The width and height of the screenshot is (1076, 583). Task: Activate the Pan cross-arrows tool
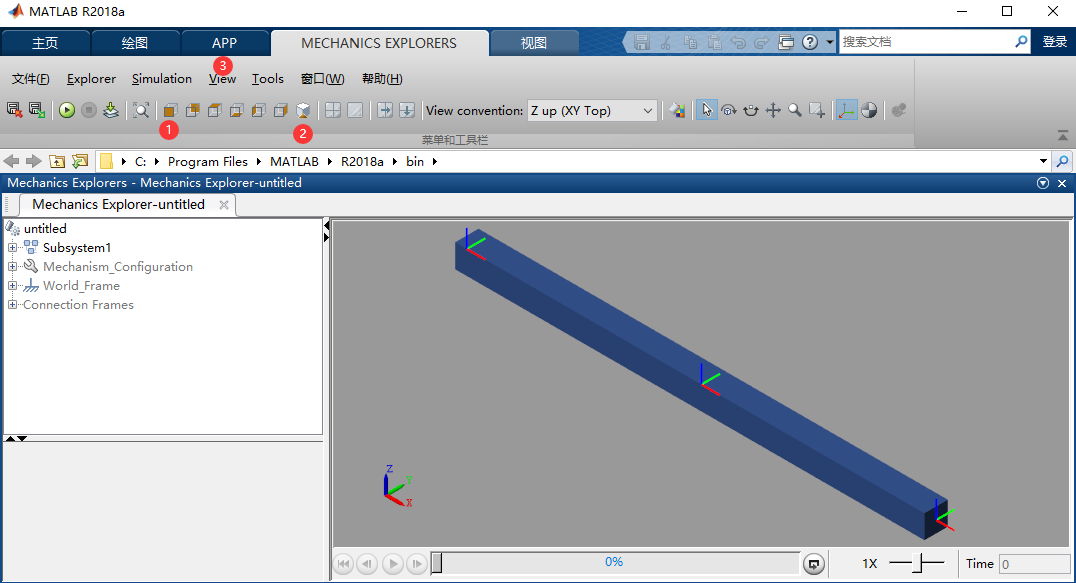pos(773,110)
